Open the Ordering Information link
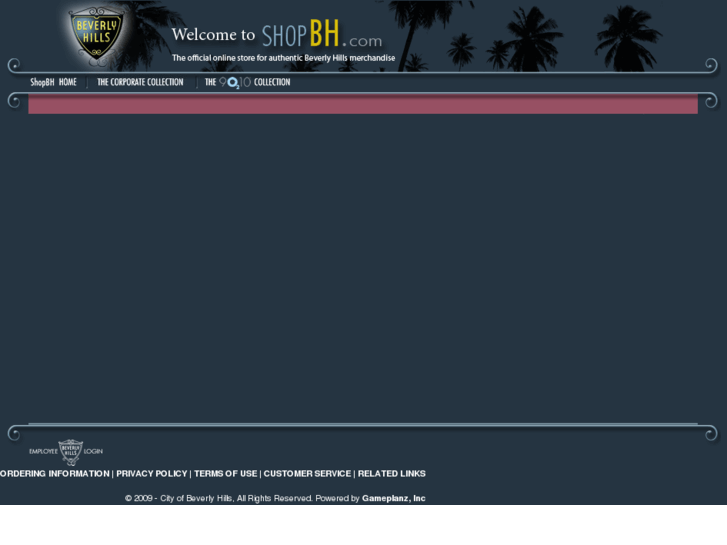Image resolution: width=727 pixels, height=545 pixels. pos(55,474)
